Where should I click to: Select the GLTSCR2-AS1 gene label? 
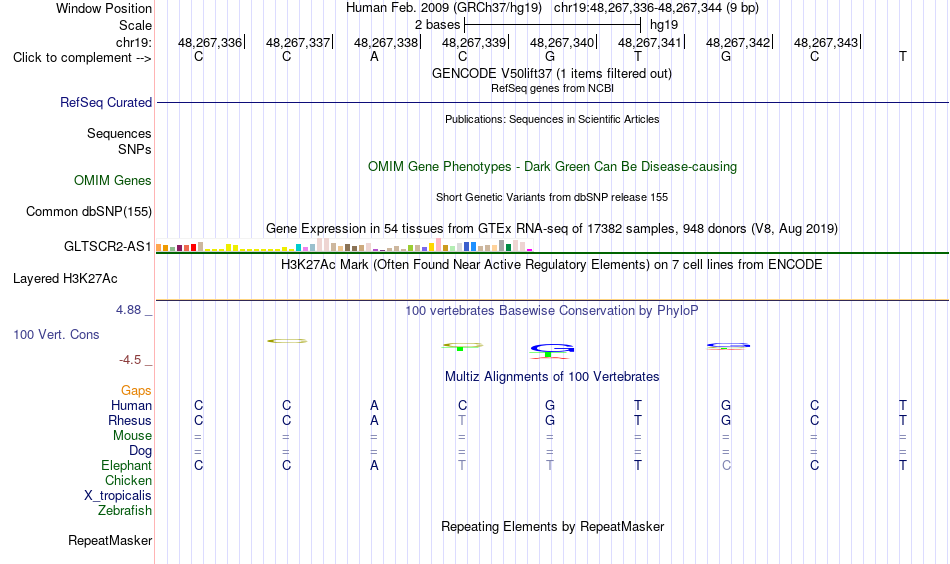pos(107,246)
